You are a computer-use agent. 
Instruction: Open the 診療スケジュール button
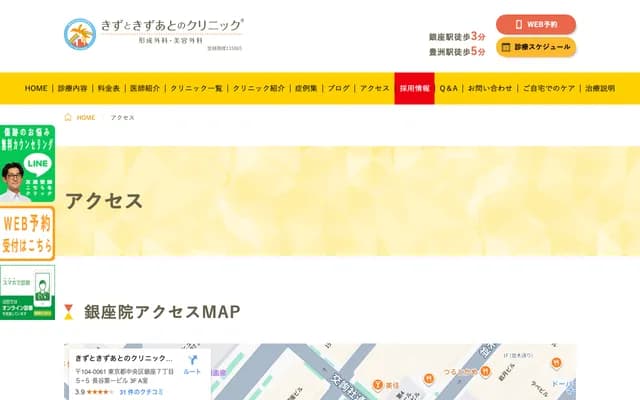coord(536,47)
